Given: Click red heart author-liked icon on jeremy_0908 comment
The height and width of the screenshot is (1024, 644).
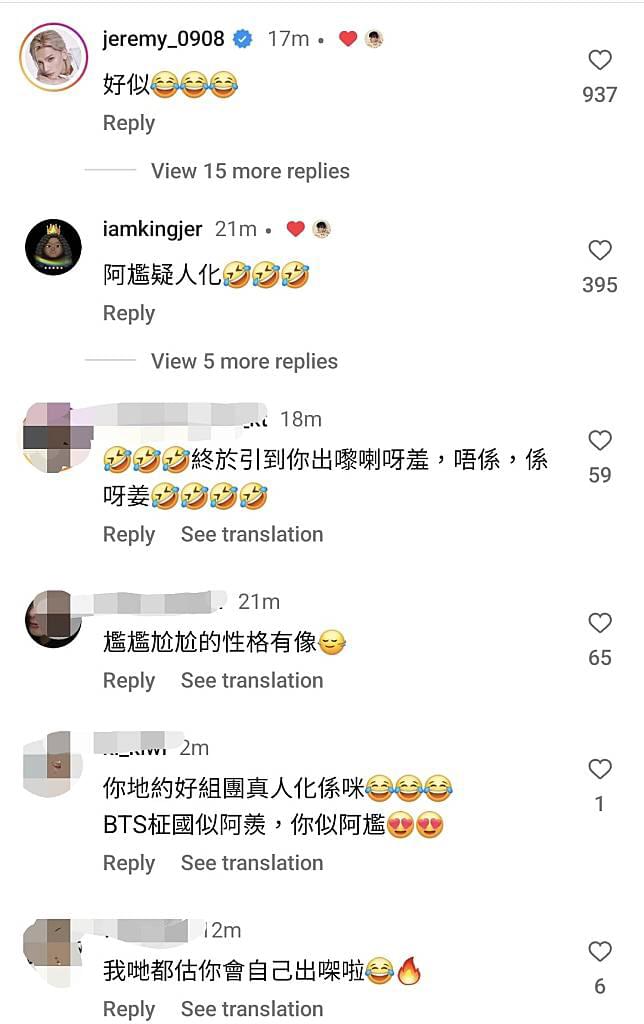Looking at the screenshot, I should tap(348, 39).
